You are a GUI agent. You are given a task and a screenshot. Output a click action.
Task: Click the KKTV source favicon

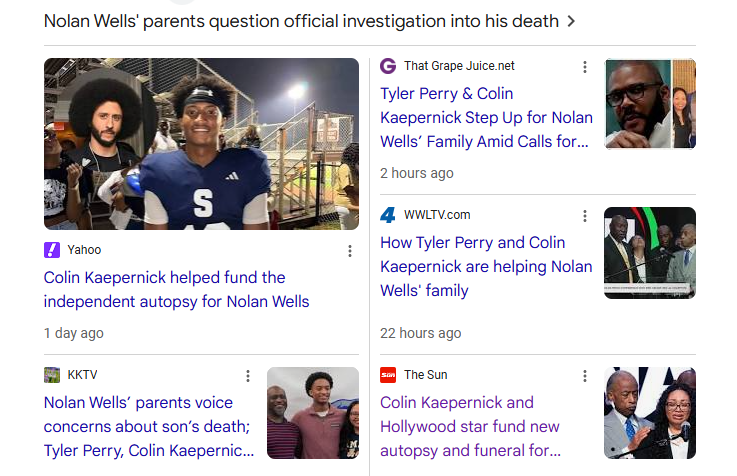tap(52, 375)
